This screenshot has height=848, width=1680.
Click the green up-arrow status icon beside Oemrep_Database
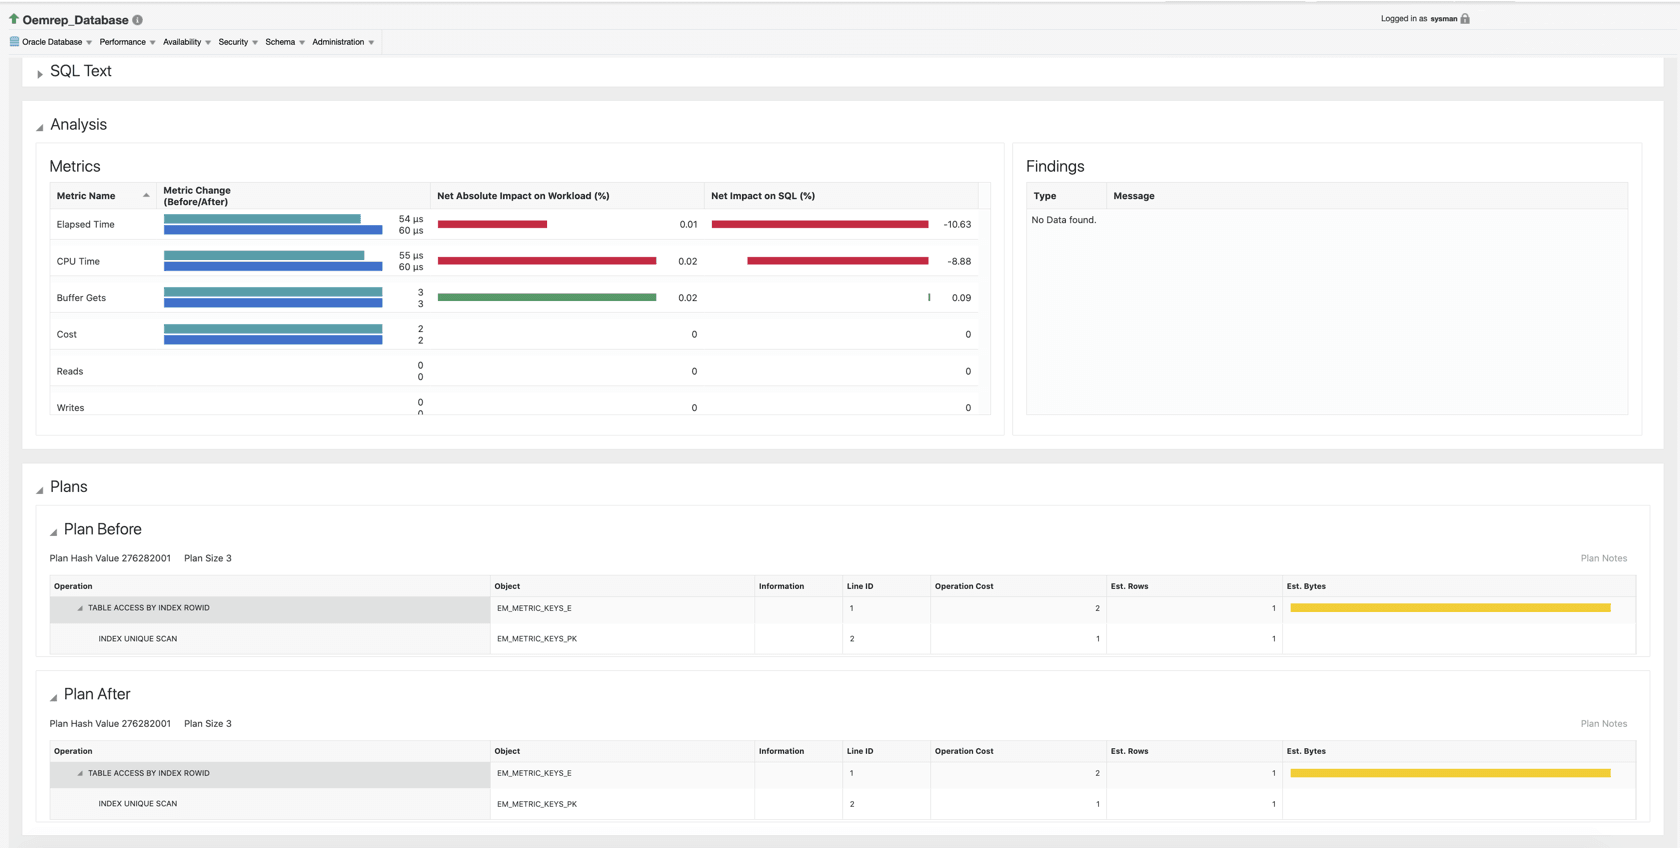click(14, 19)
